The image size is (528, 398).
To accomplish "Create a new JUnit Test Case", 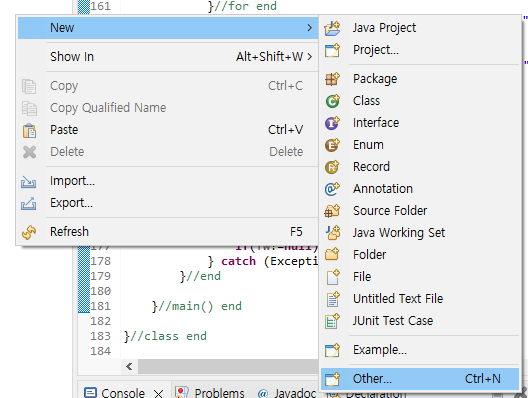I will [x=420, y=321].
